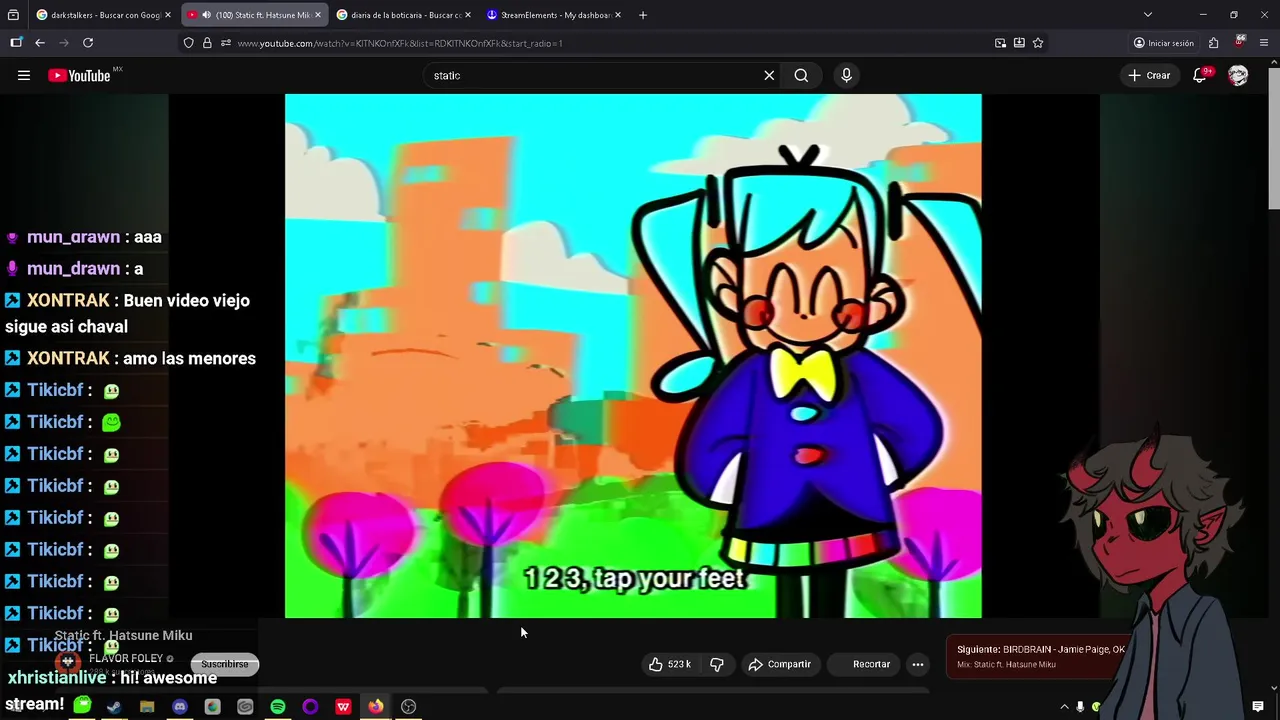Viewport: 1280px width, 720px height.
Task: Open the YouTube notifications bell
Action: (x=1200, y=75)
